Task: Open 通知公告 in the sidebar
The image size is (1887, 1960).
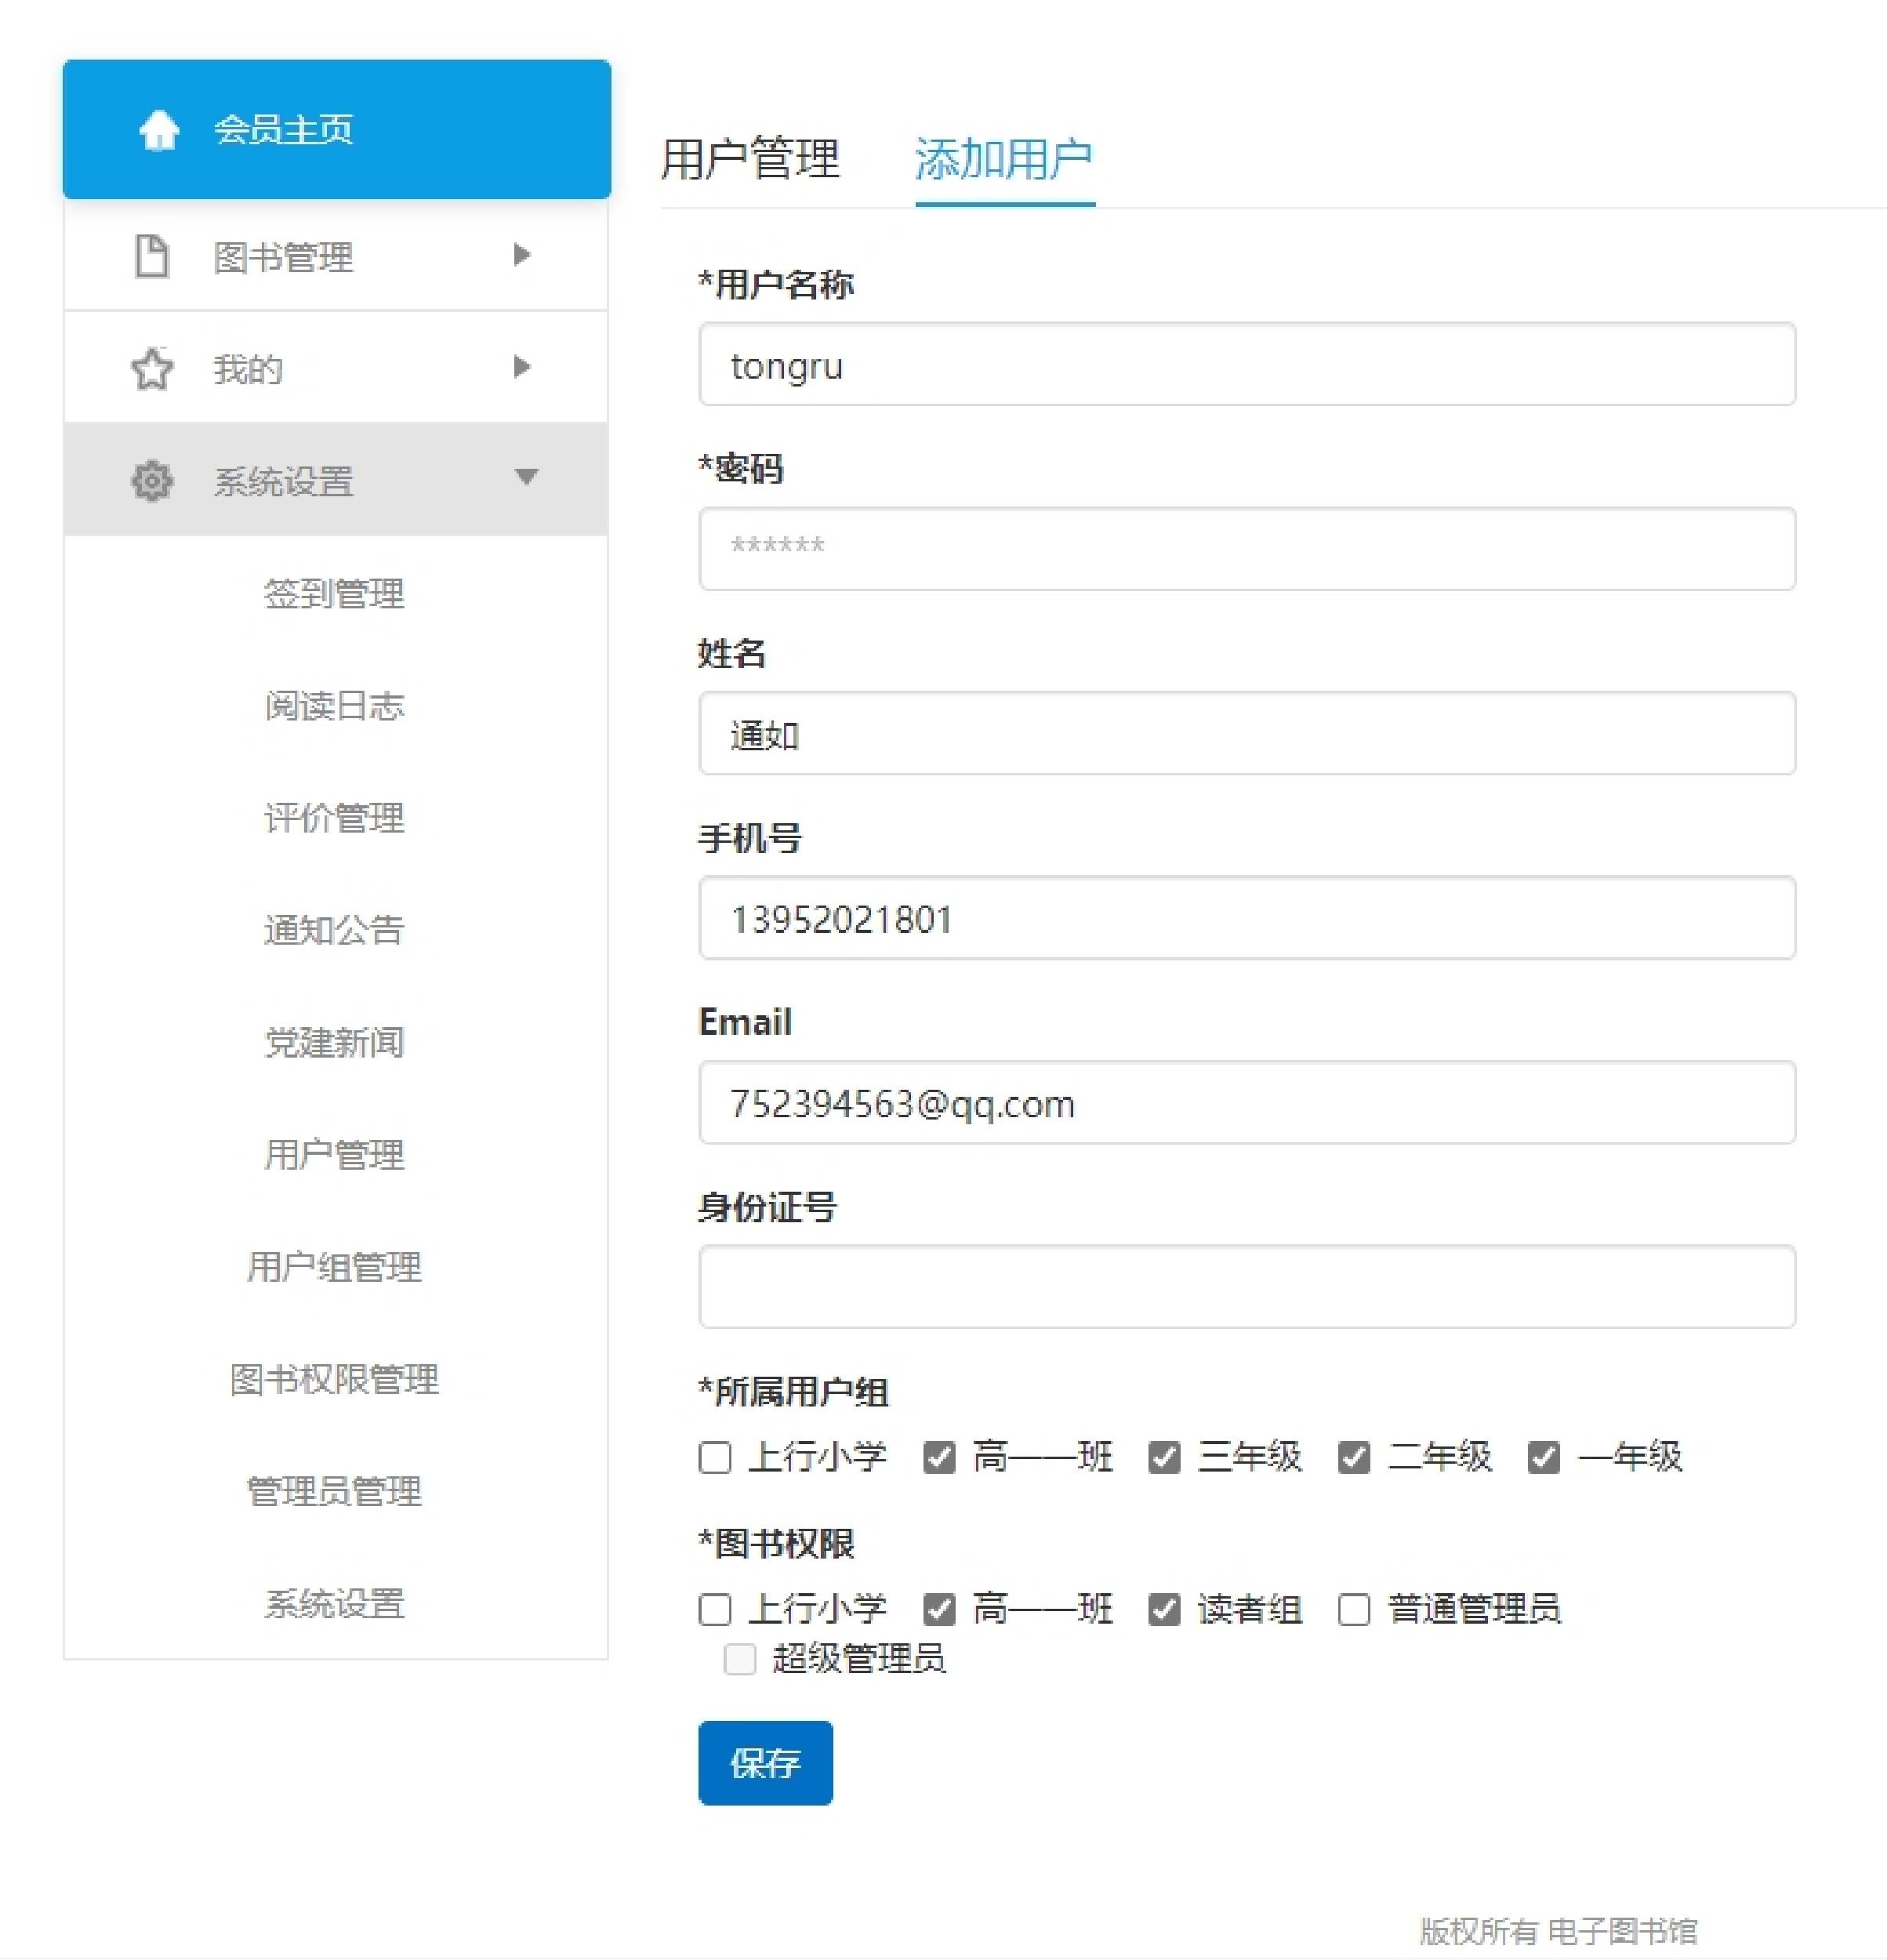Action: click(334, 930)
